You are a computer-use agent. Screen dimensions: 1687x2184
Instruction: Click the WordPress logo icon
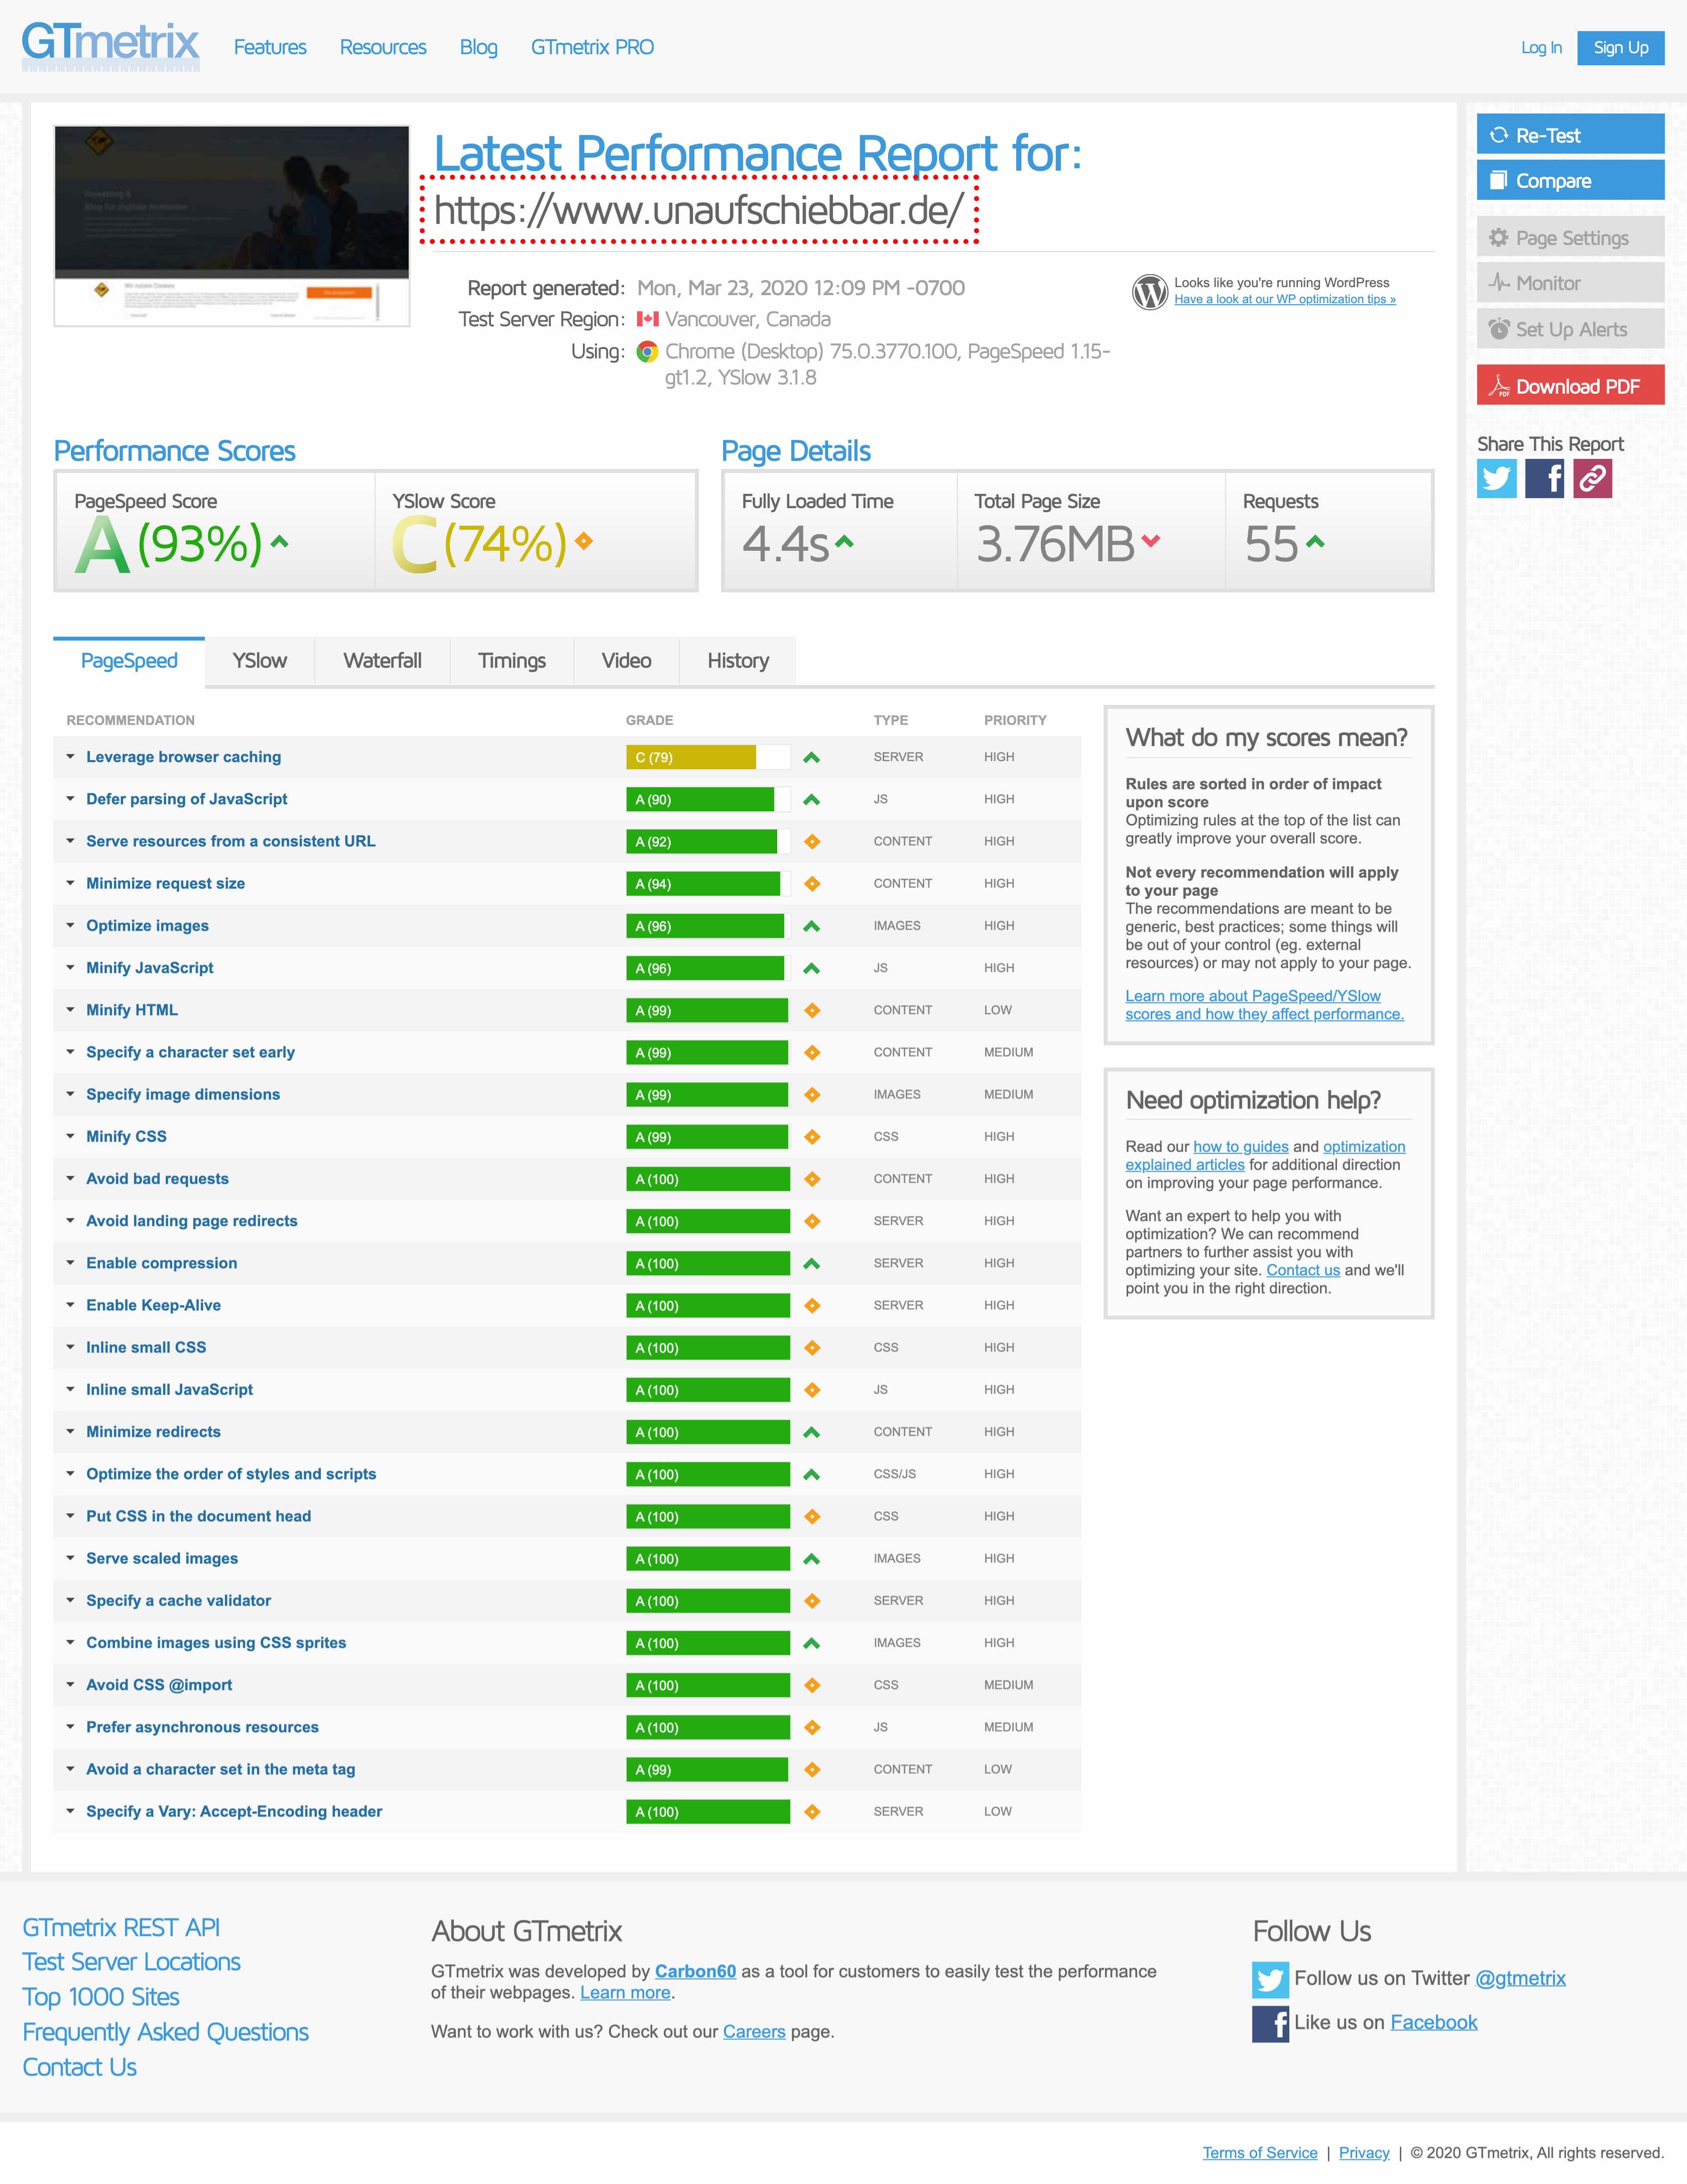[x=1150, y=291]
